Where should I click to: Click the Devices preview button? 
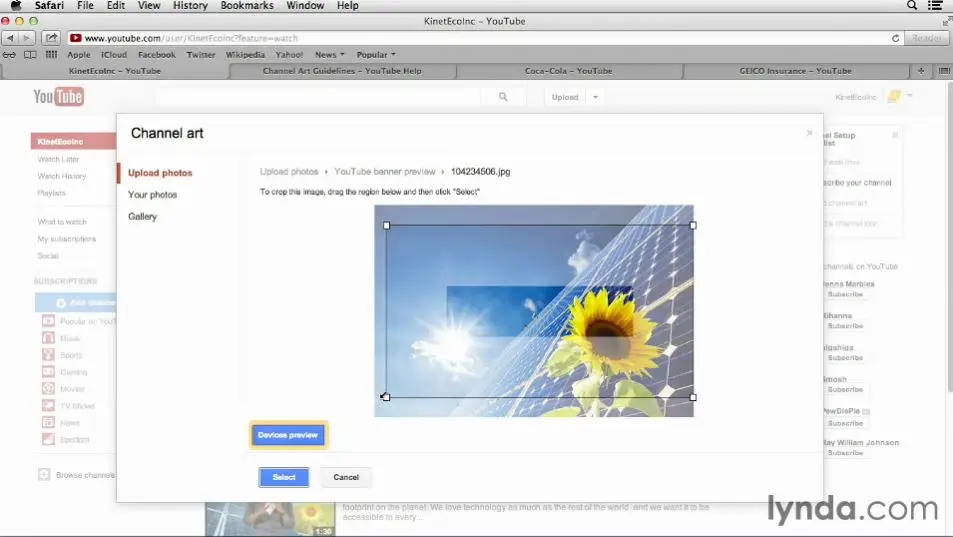[x=289, y=435]
